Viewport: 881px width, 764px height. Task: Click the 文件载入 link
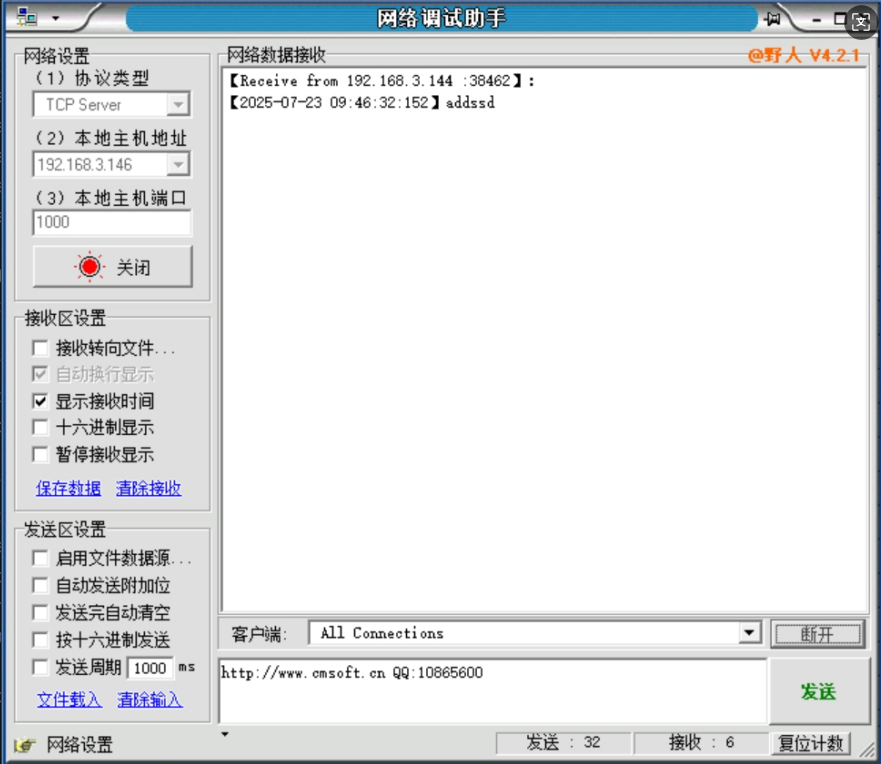click(70, 700)
